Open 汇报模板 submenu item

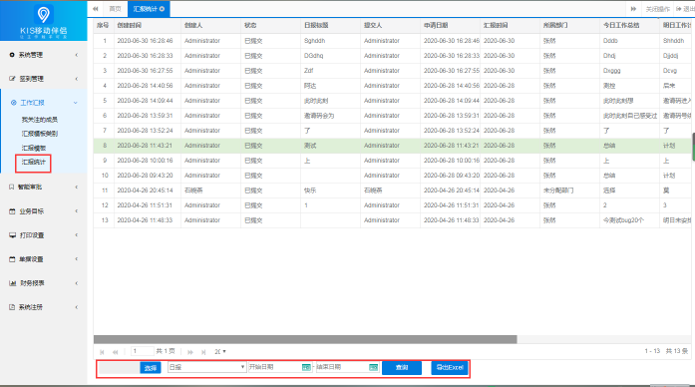coord(34,148)
